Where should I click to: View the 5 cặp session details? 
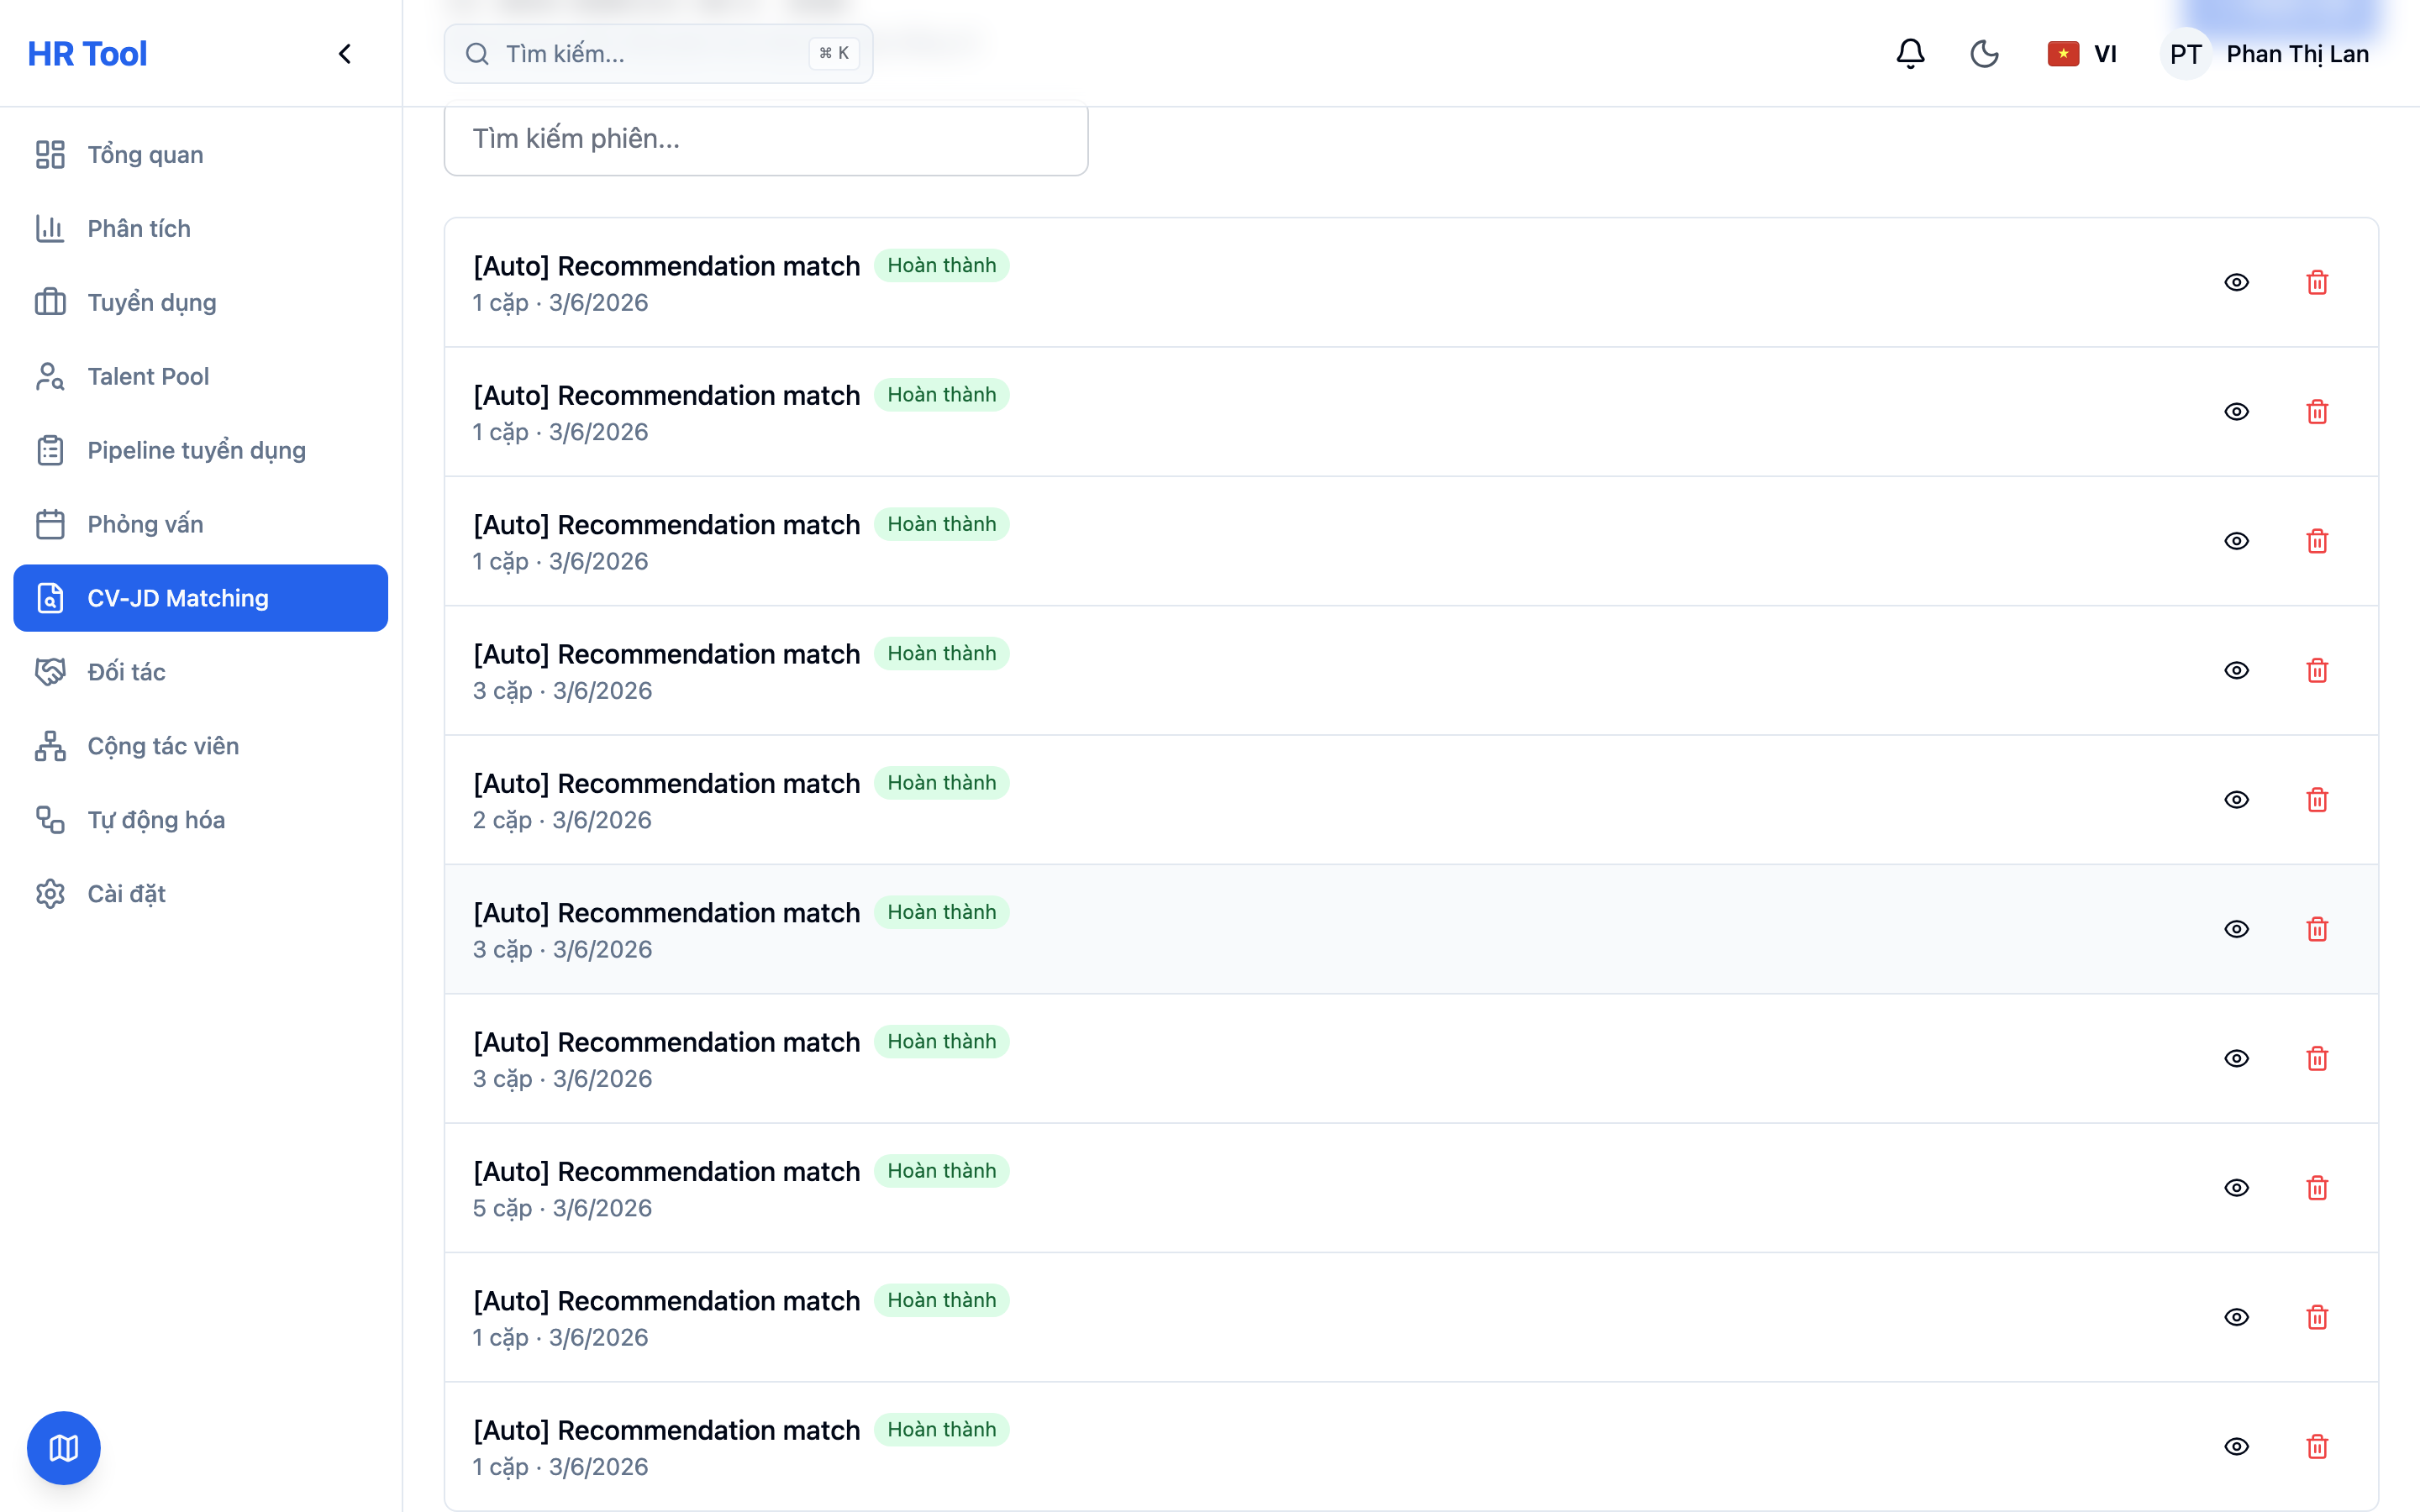[2236, 1188]
